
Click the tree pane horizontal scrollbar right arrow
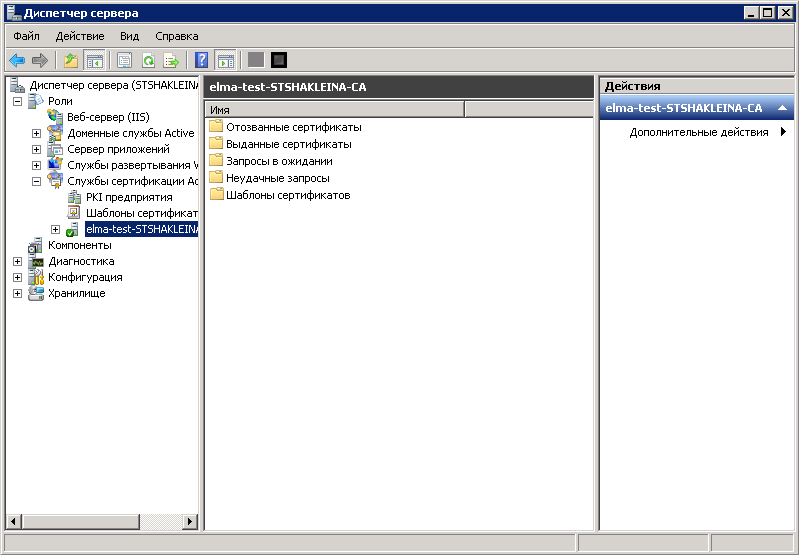coord(191,521)
